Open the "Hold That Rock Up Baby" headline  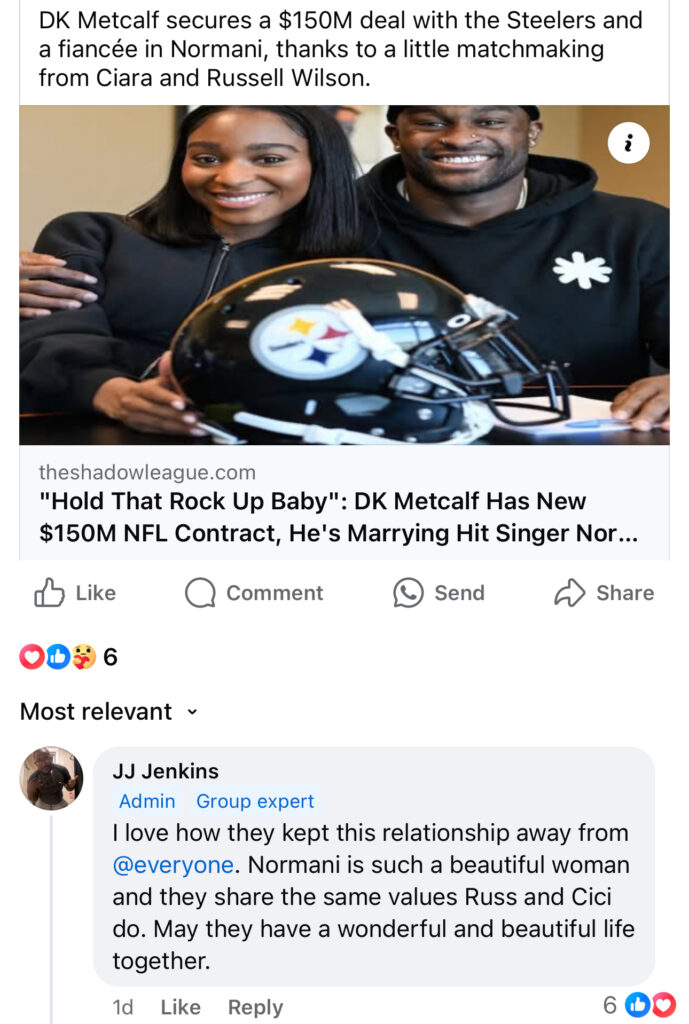[x=338, y=517]
